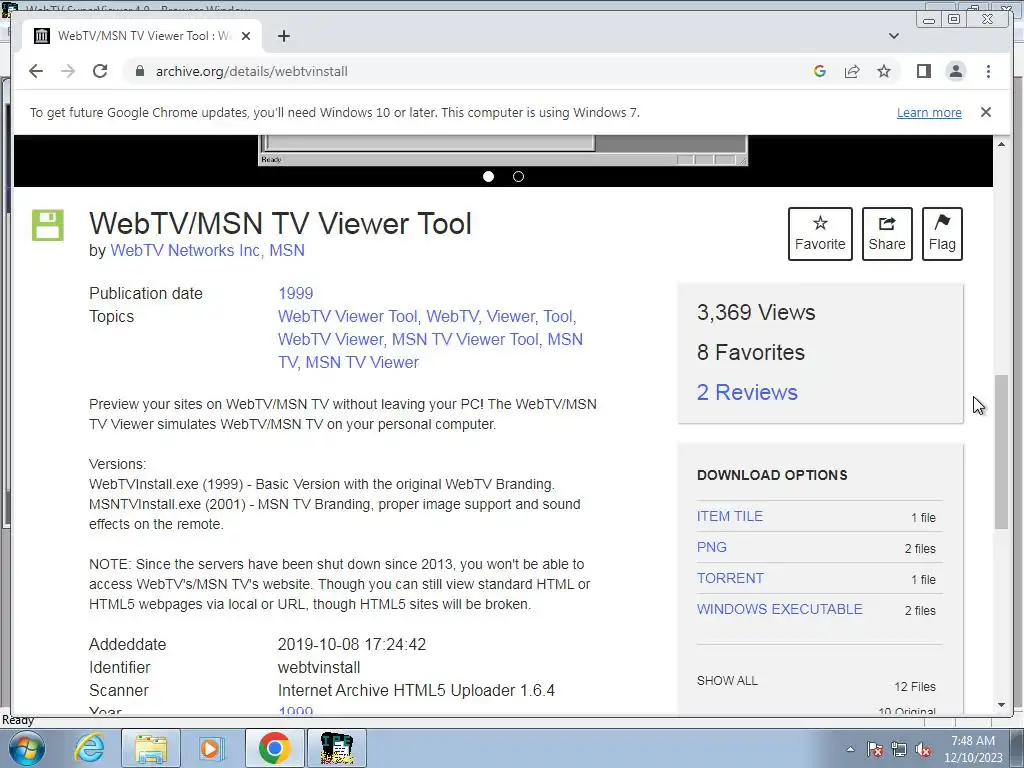Image resolution: width=1024 pixels, height=768 pixels.
Task: Open MSN creator link
Action: point(287,250)
